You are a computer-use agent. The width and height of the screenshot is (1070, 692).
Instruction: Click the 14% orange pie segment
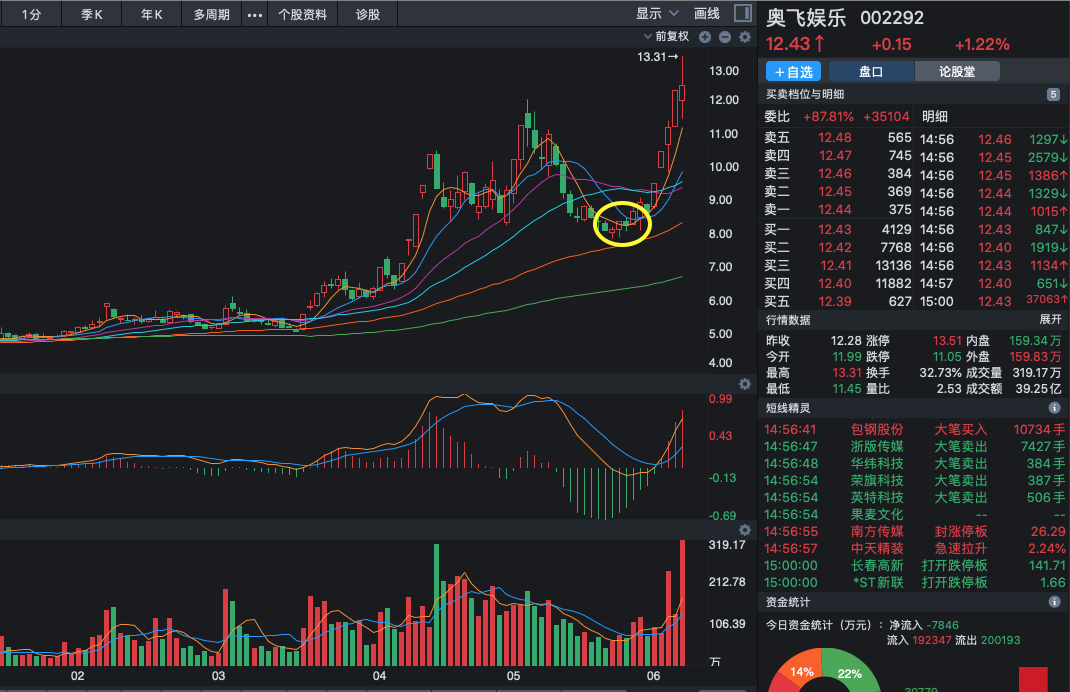pyautogui.click(x=800, y=672)
